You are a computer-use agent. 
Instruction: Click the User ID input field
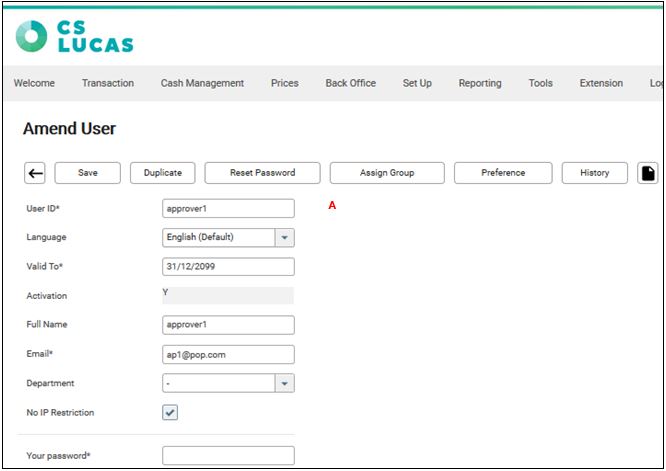click(x=228, y=208)
